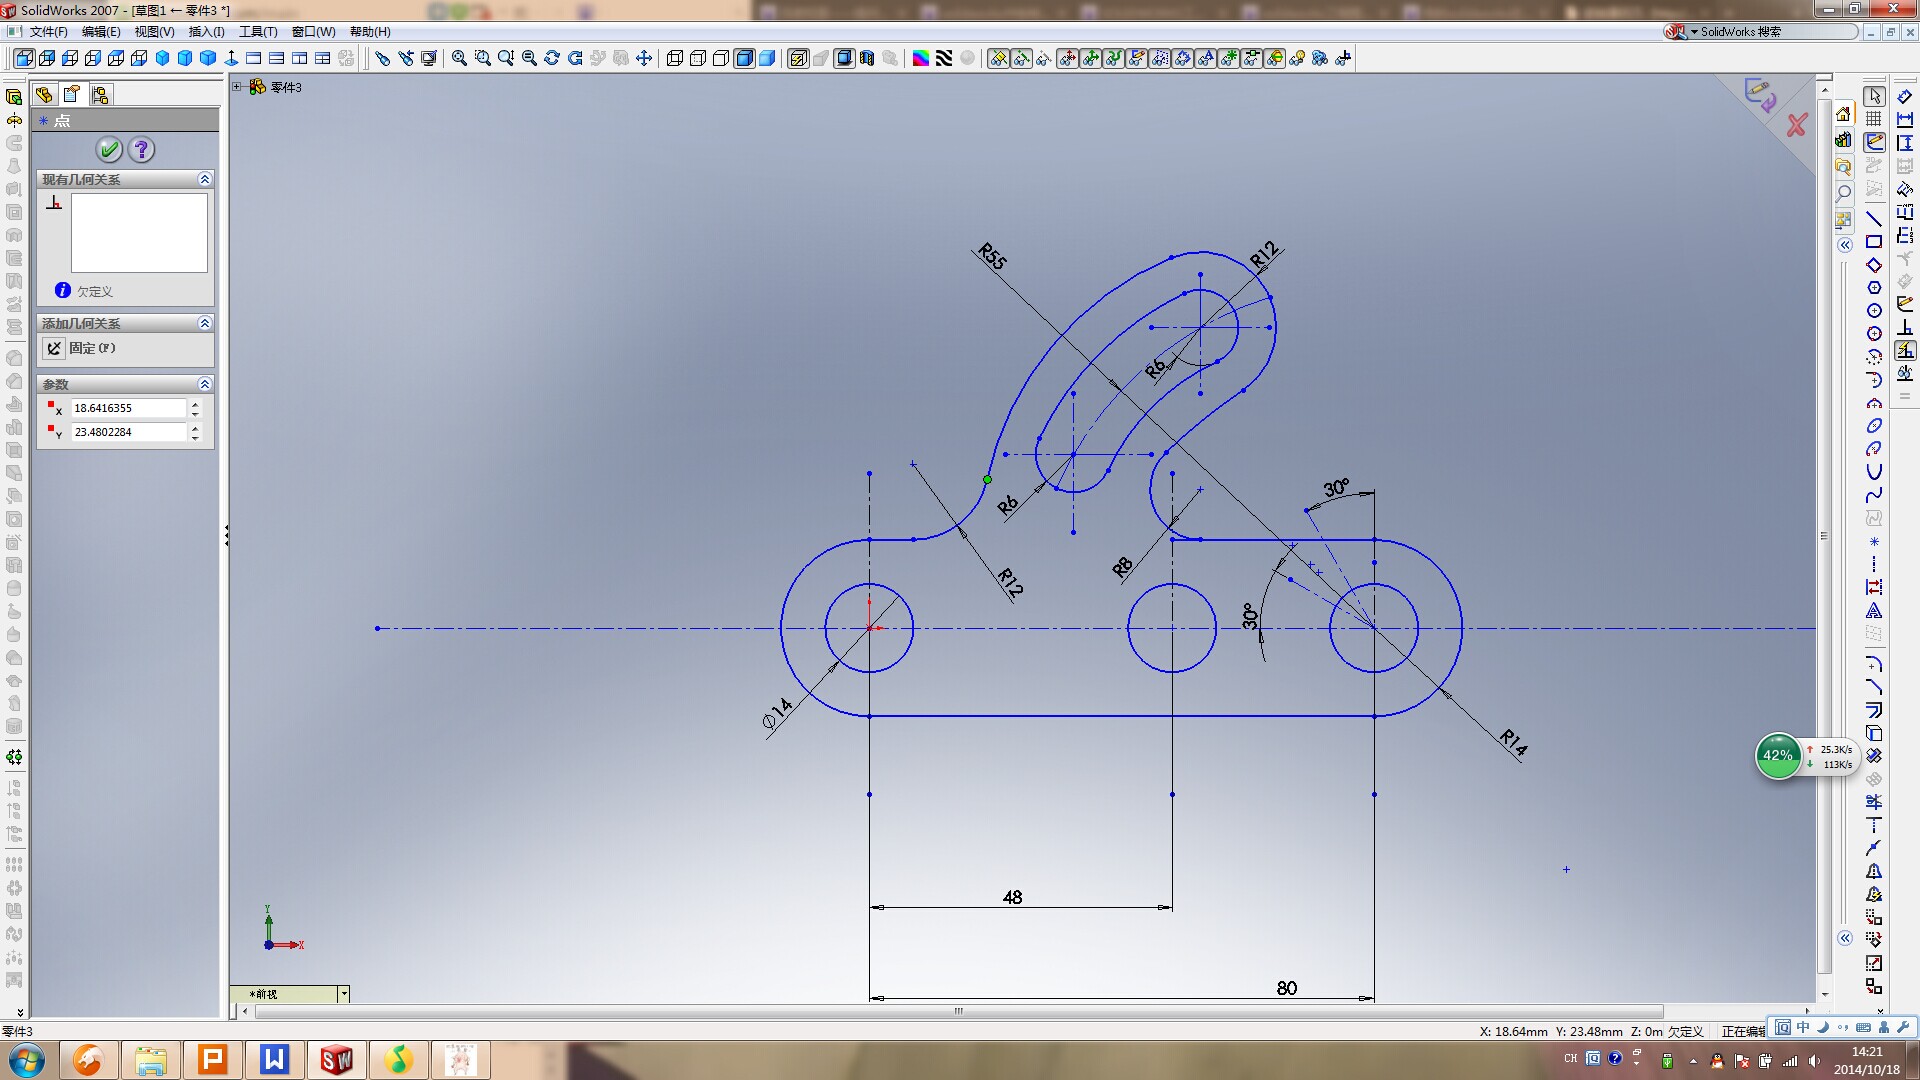Click the Edit Color rainbow swatch
Screen dimensions: 1920x1080
point(919,58)
